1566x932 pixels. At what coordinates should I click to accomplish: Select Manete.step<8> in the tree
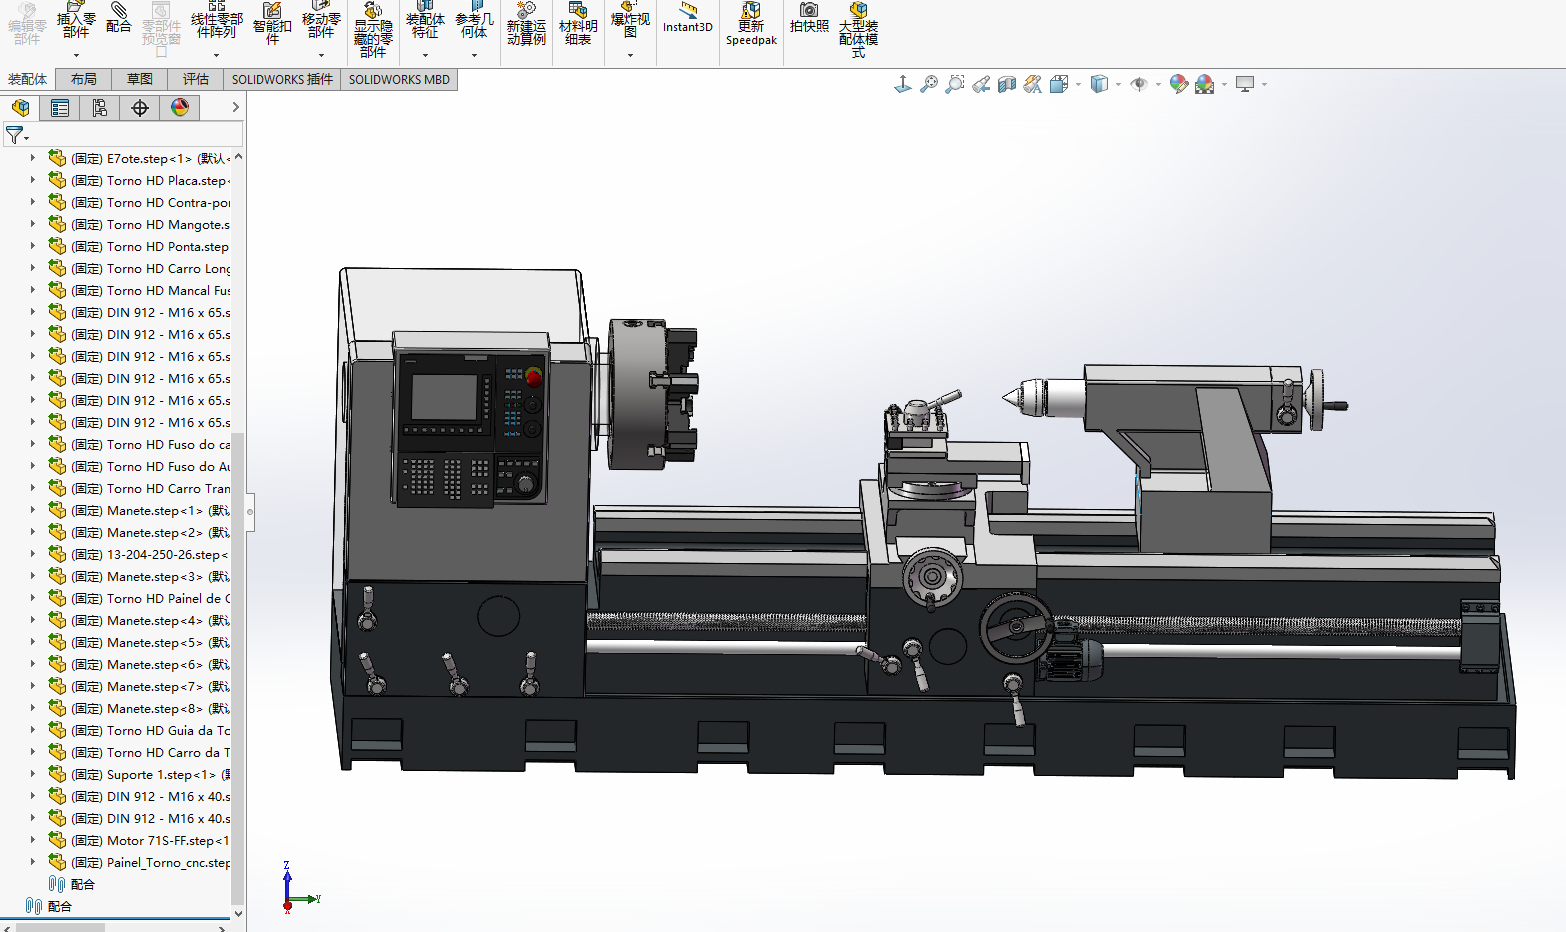tap(140, 708)
